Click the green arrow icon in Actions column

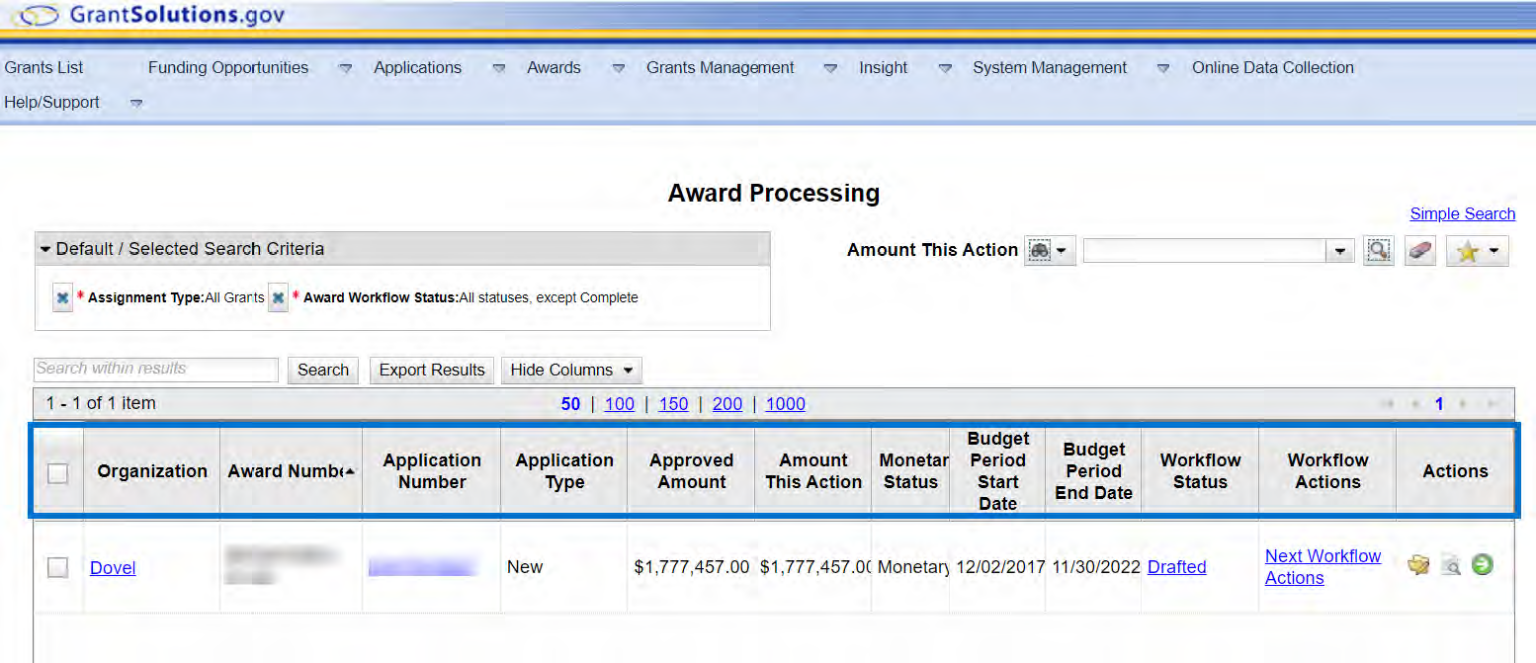pos(1482,565)
